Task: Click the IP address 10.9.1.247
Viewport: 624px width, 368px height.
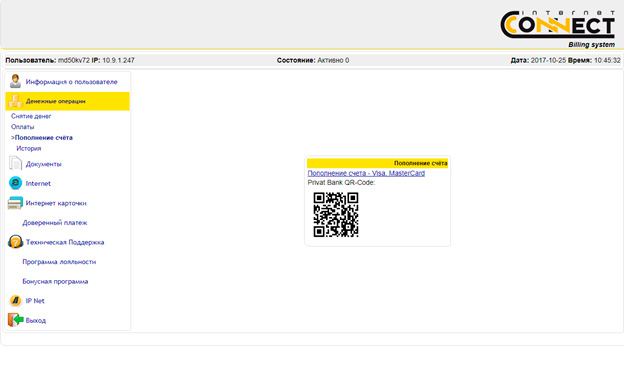Action: point(119,60)
